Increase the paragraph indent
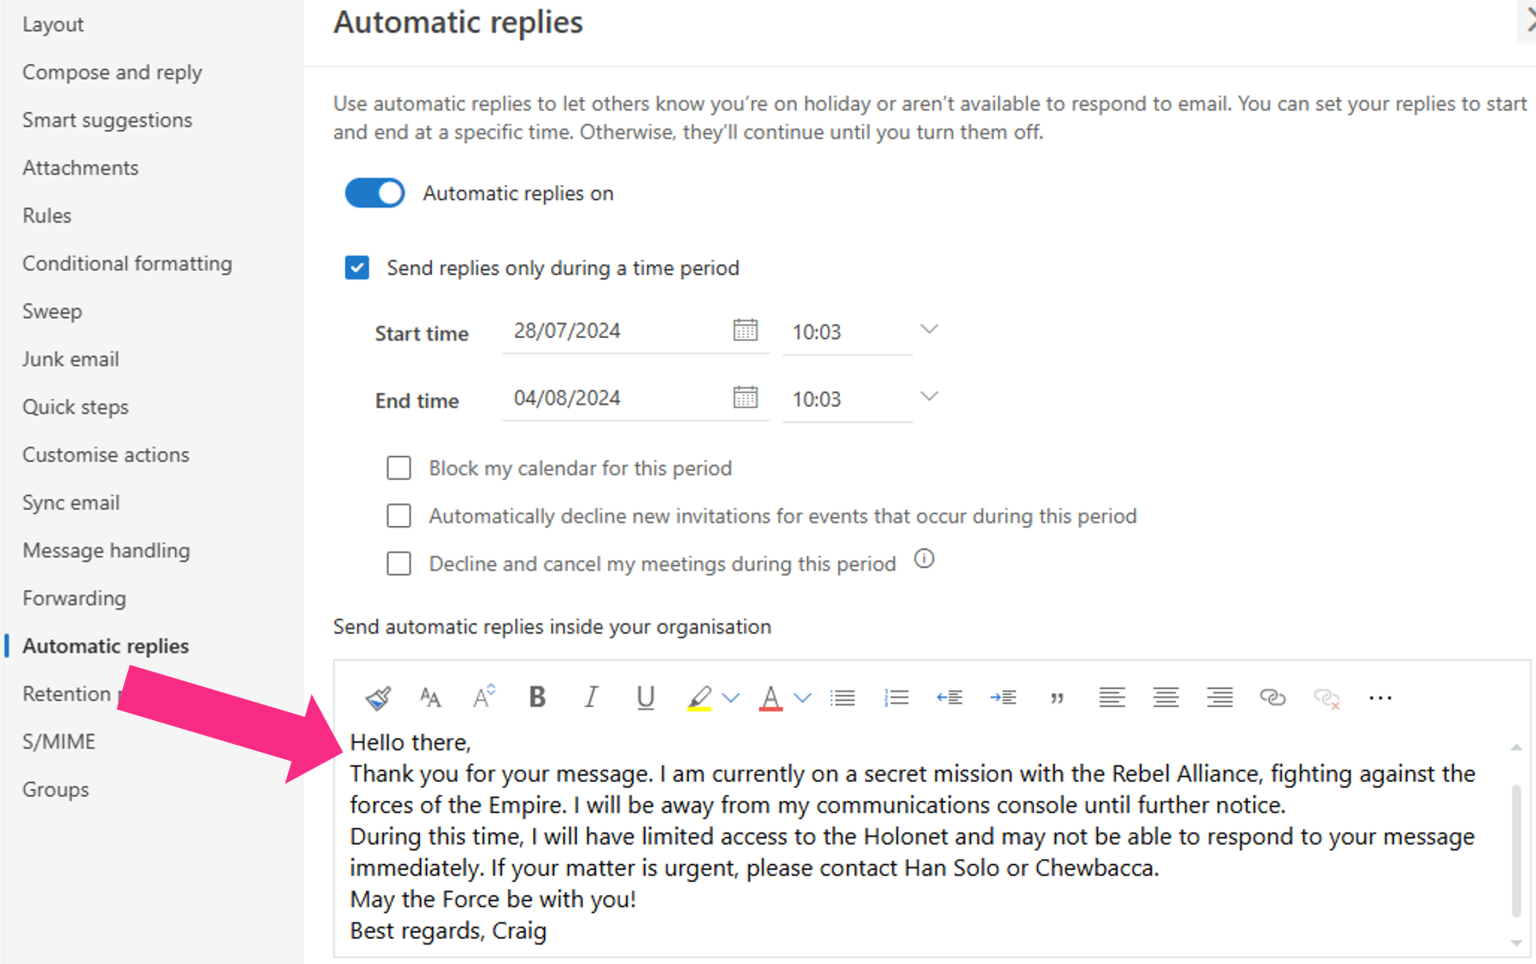Screen dimensions: 1536x964 coord(1003,697)
